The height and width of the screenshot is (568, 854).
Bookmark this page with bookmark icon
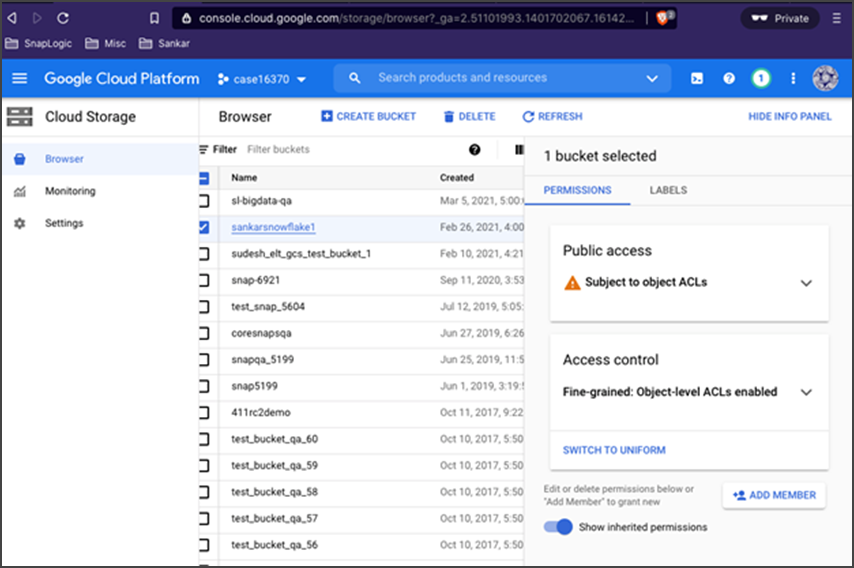coord(155,19)
